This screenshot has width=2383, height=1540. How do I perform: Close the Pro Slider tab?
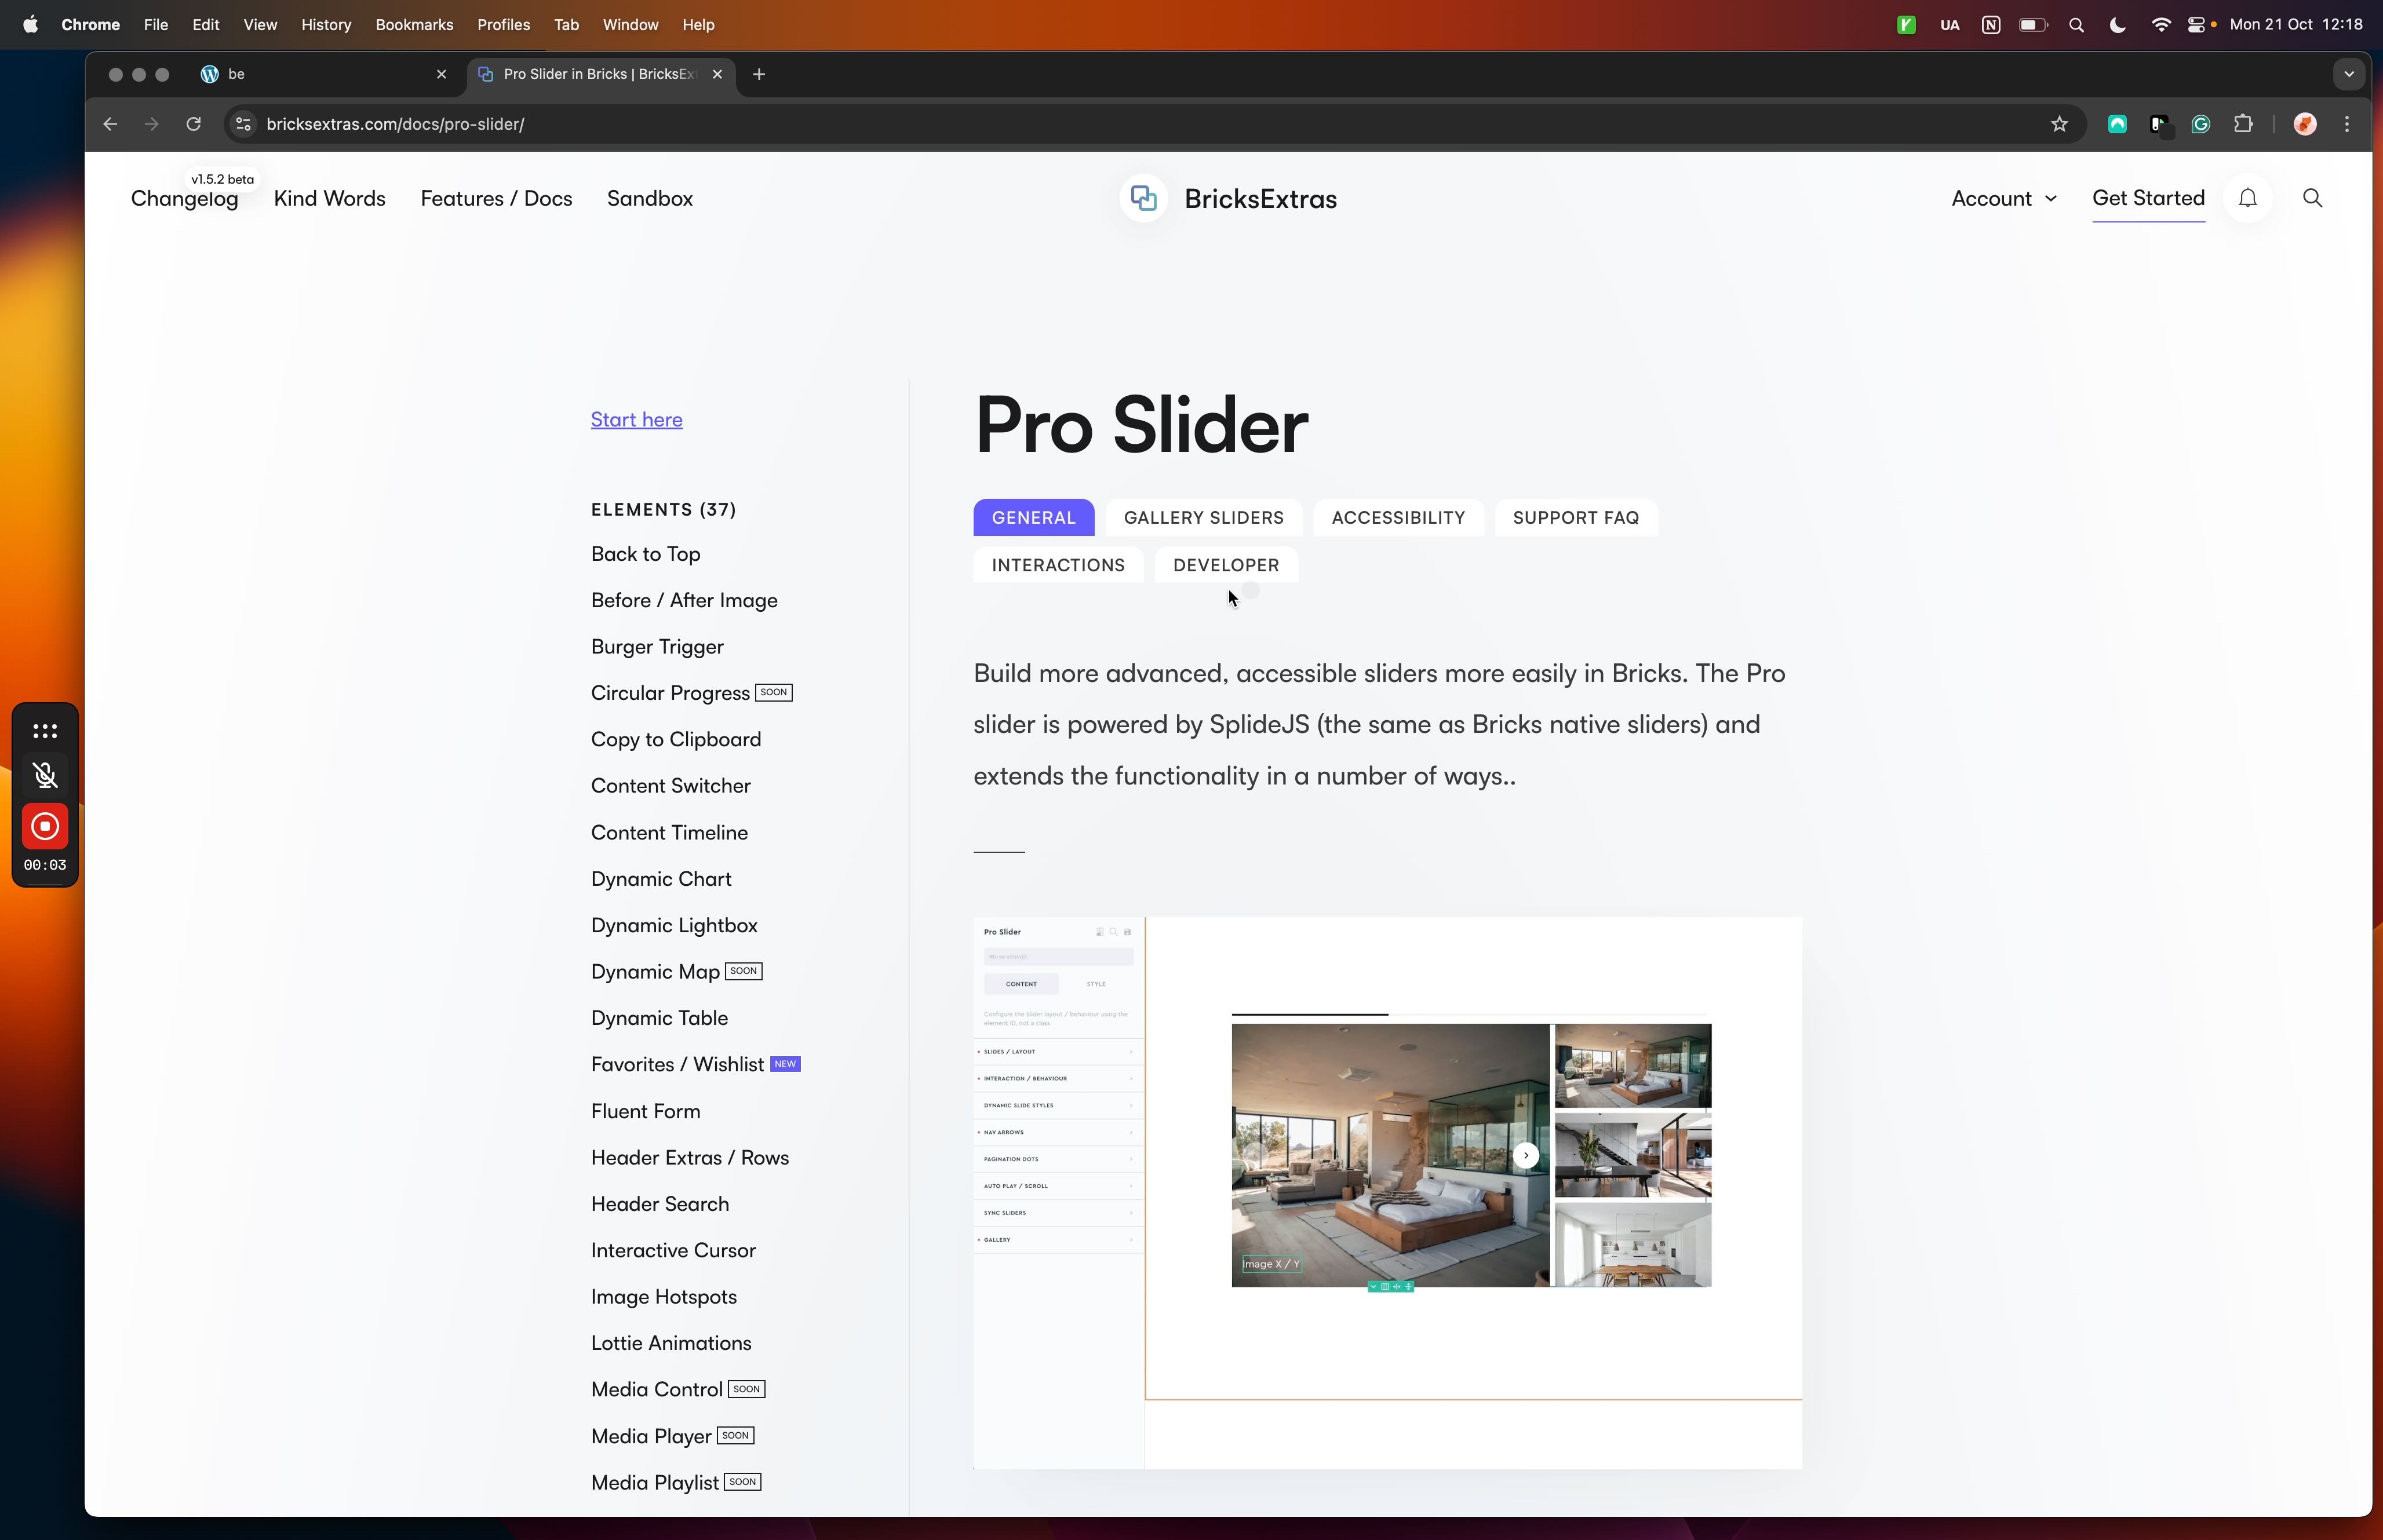click(x=717, y=74)
